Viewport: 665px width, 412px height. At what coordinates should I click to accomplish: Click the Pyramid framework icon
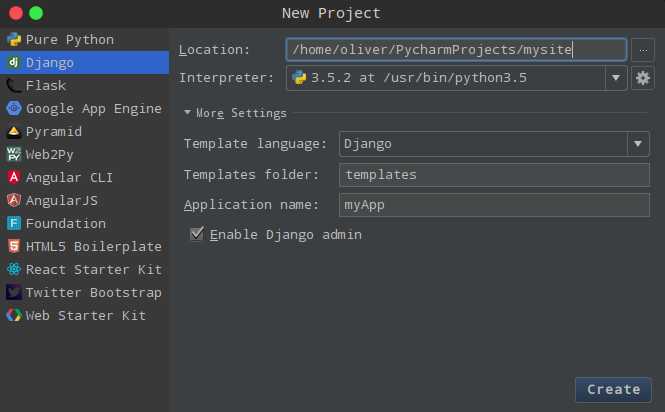click(x=14, y=132)
